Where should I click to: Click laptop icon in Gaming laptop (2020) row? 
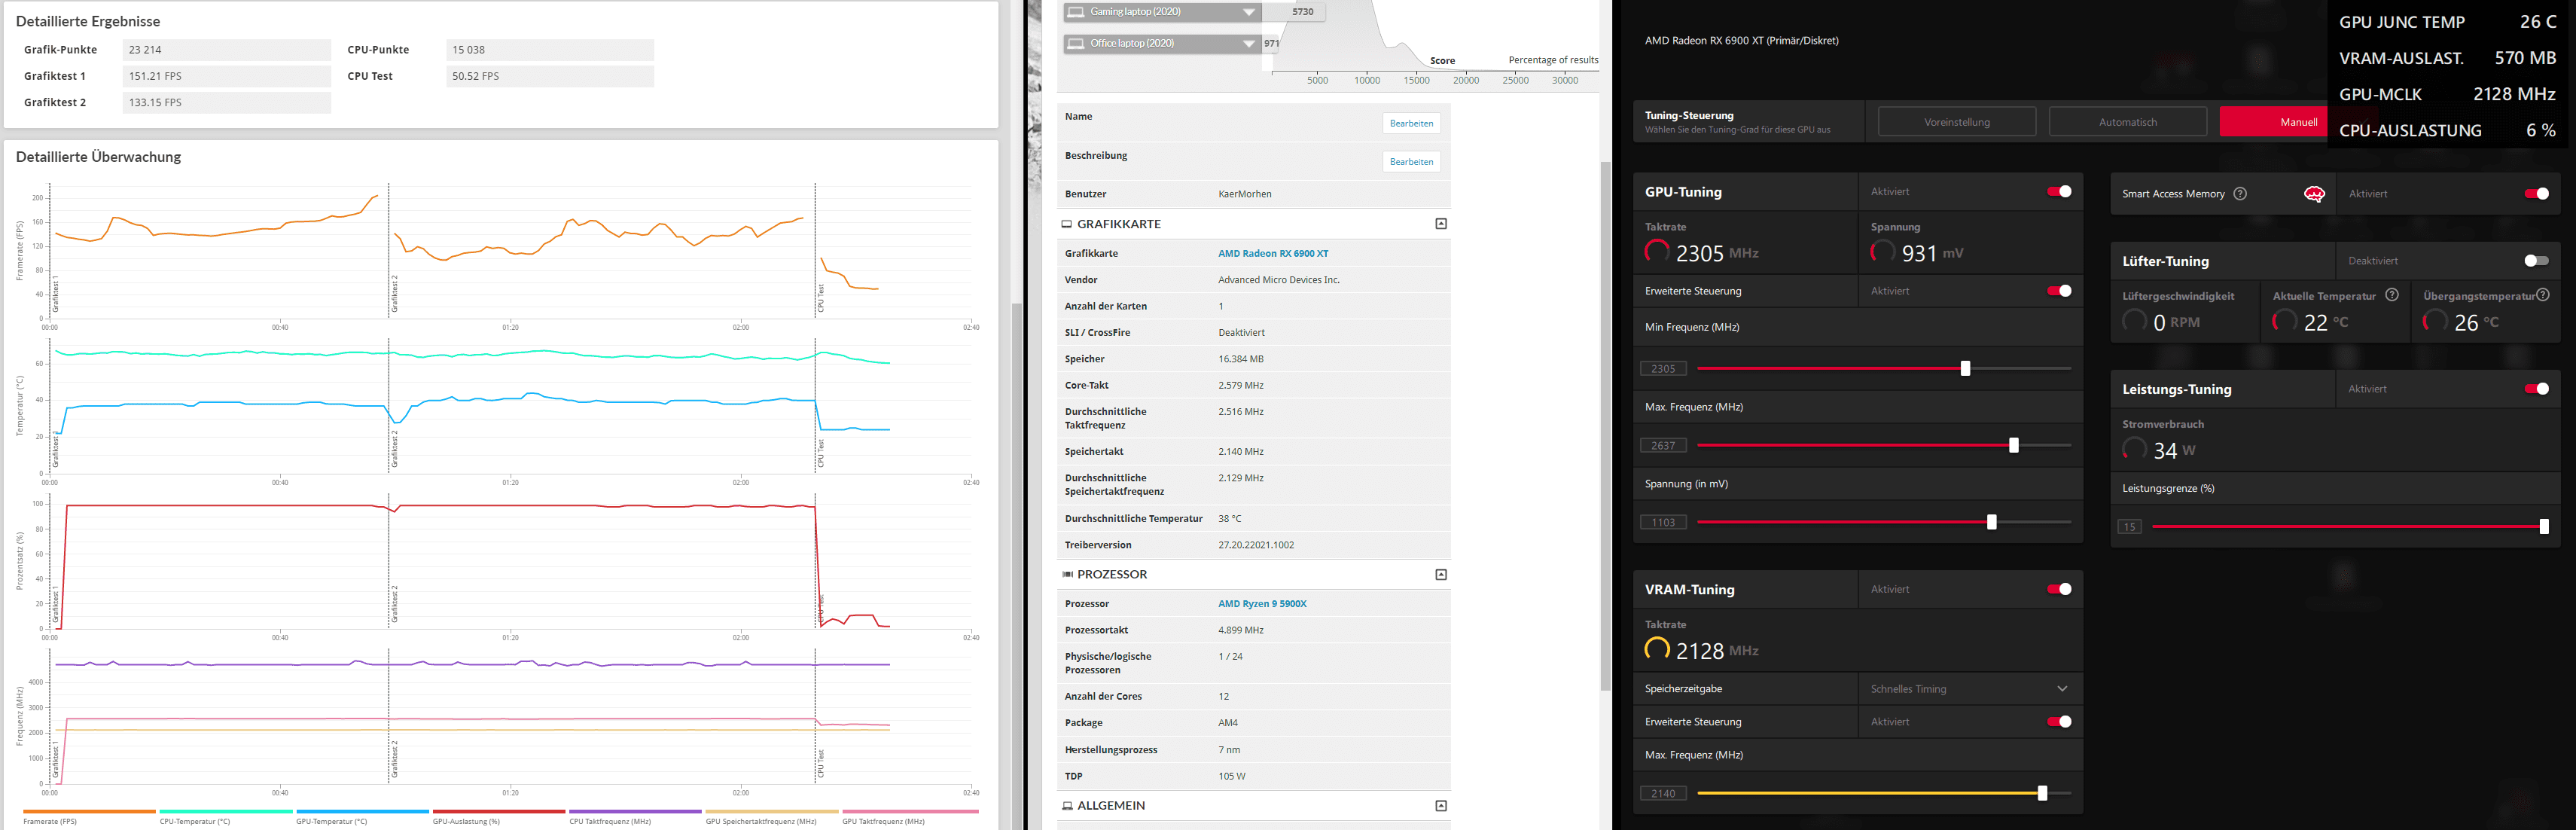pyautogui.click(x=1076, y=12)
